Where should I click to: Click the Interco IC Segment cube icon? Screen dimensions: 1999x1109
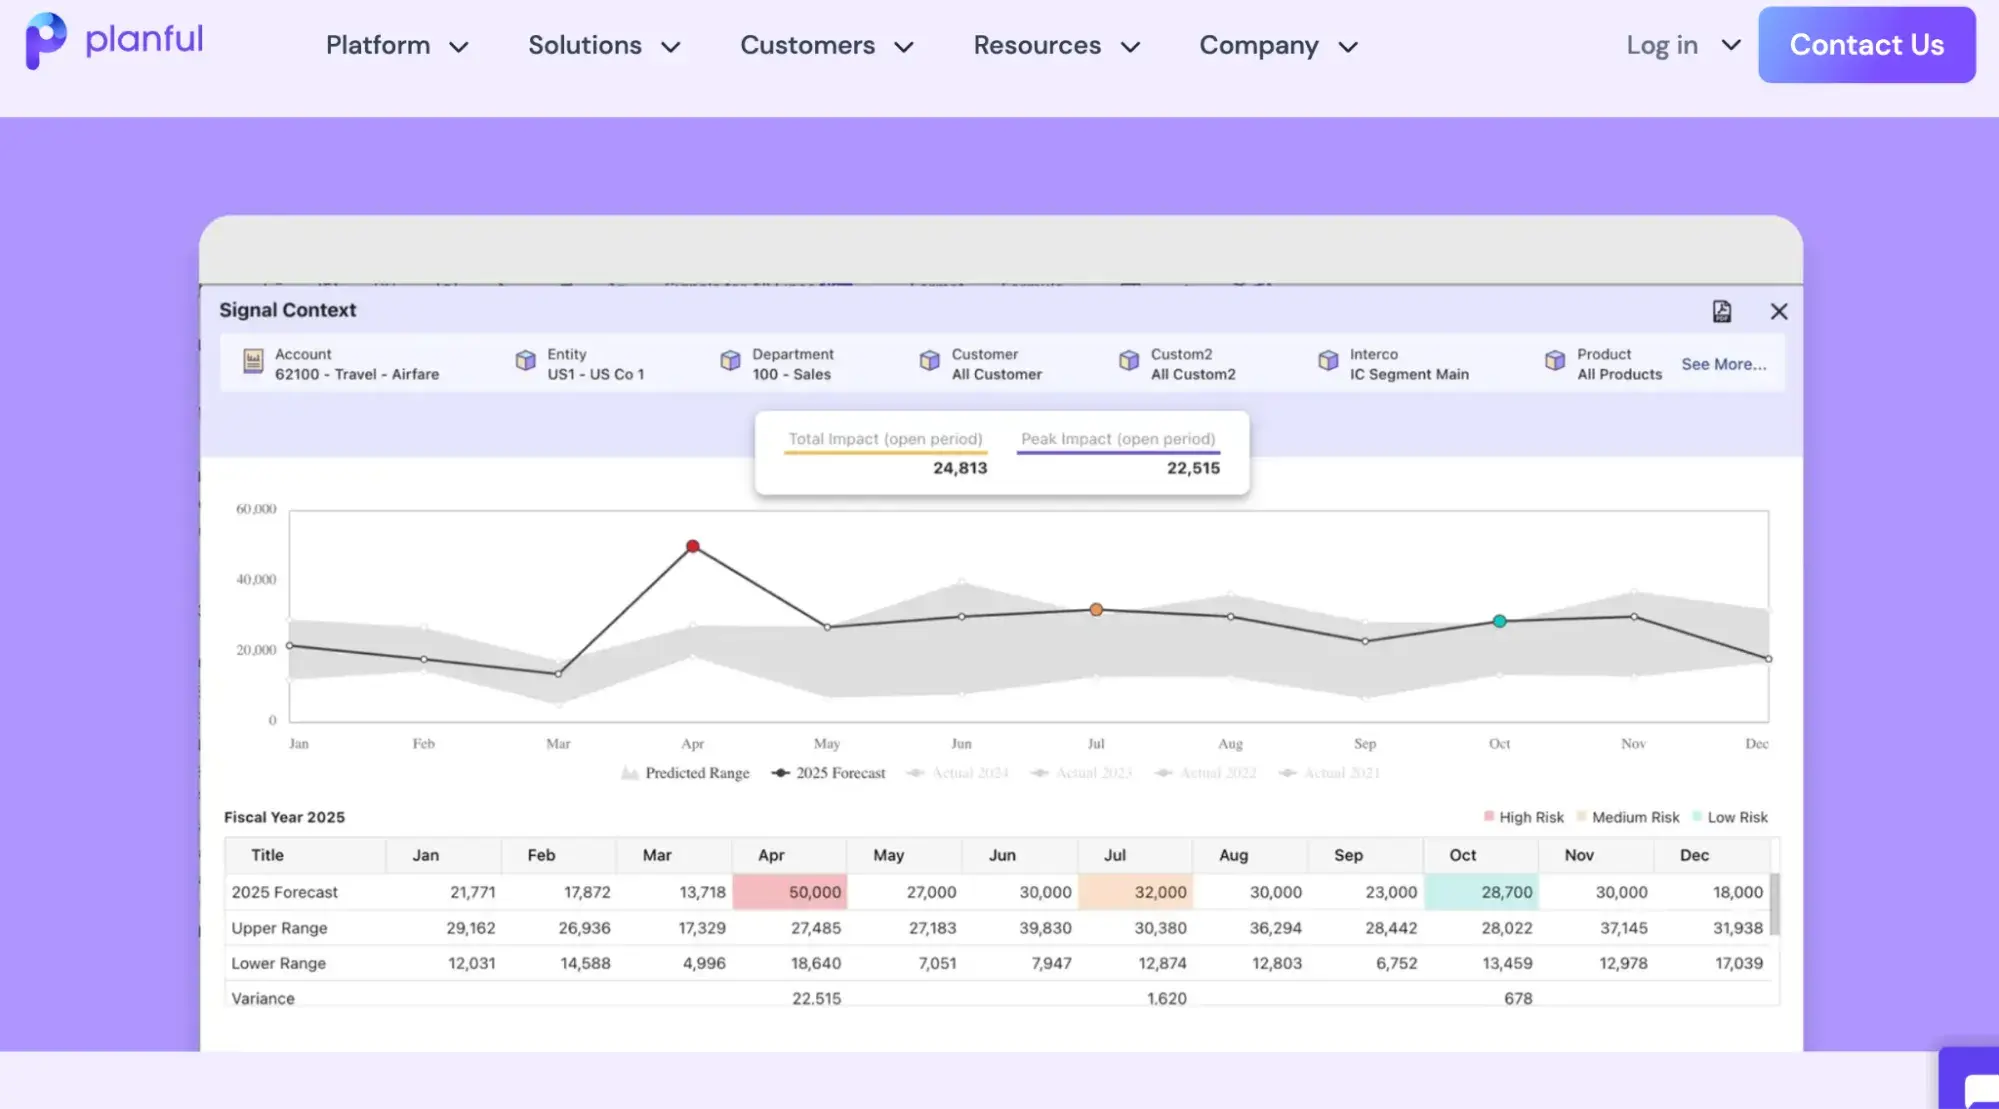tap(1328, 361)
